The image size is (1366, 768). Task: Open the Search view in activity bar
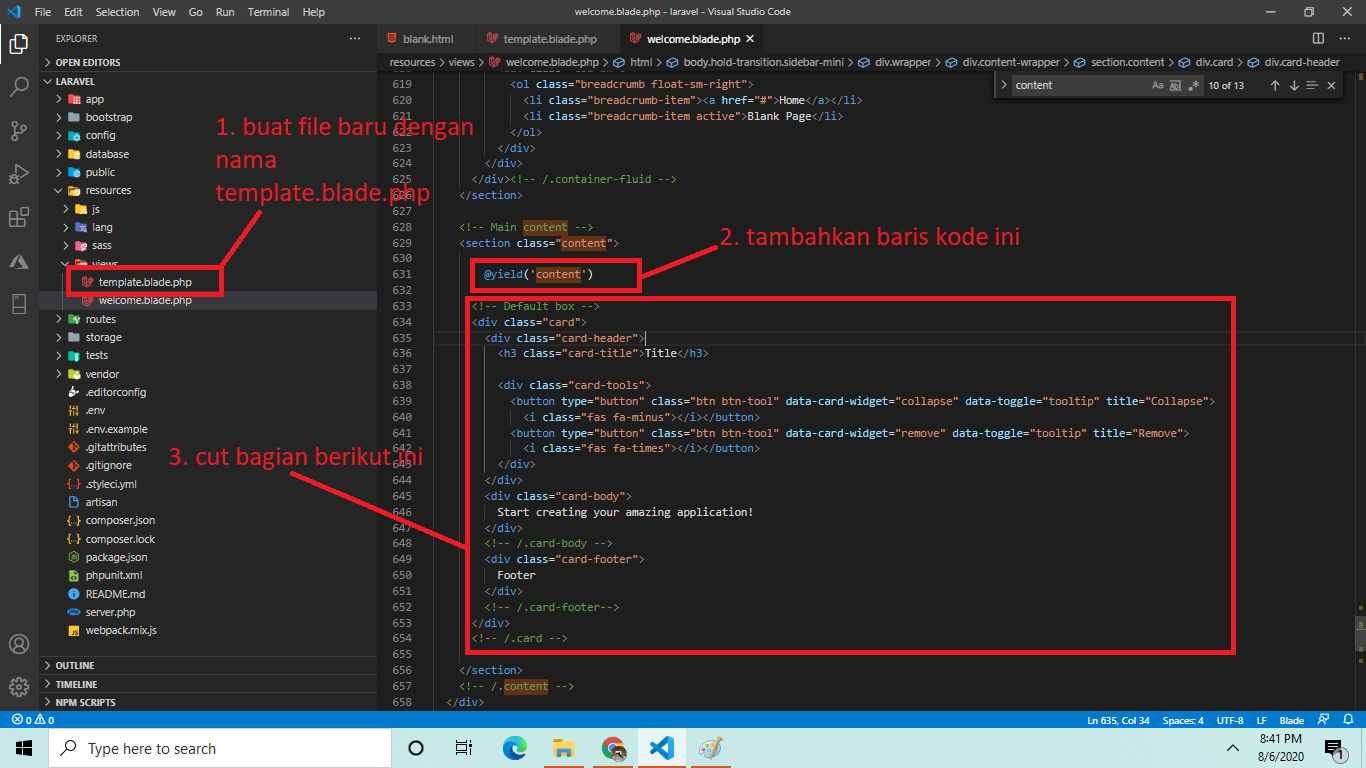point(19,87)
